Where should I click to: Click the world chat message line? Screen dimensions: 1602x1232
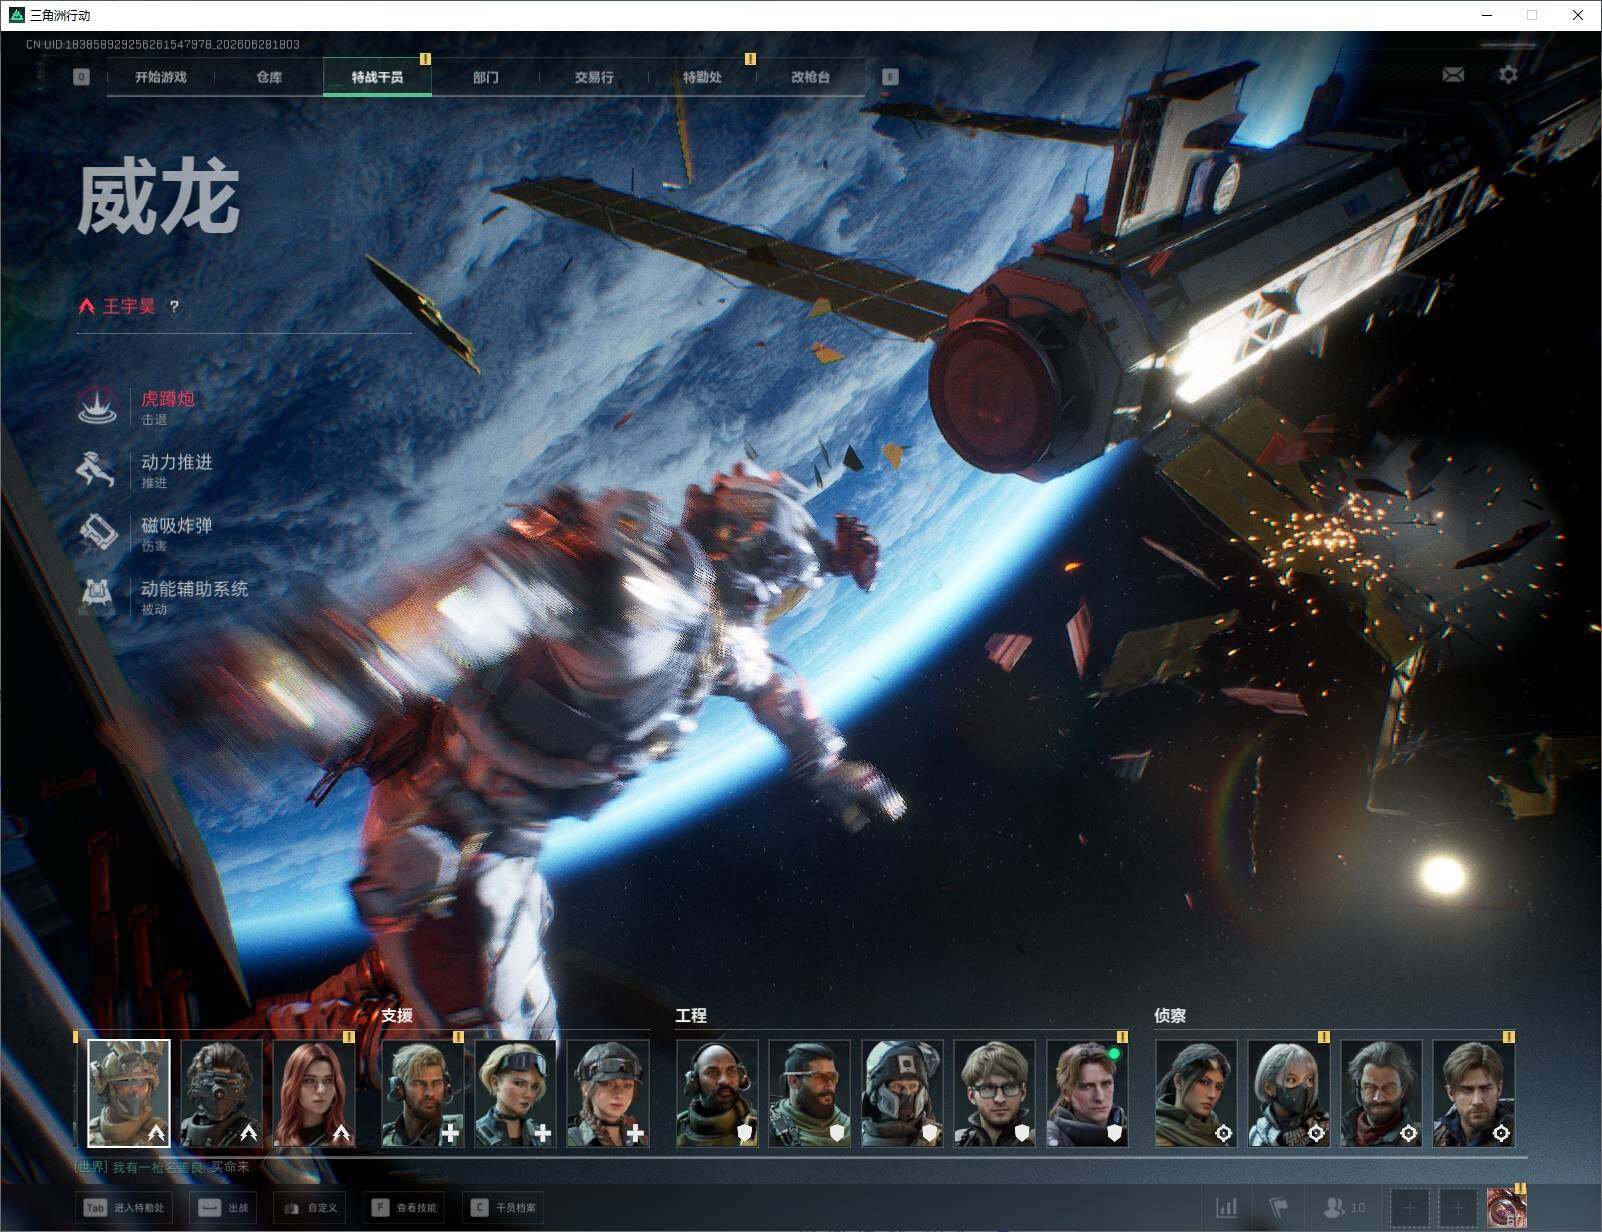[x=162, y=1167]
